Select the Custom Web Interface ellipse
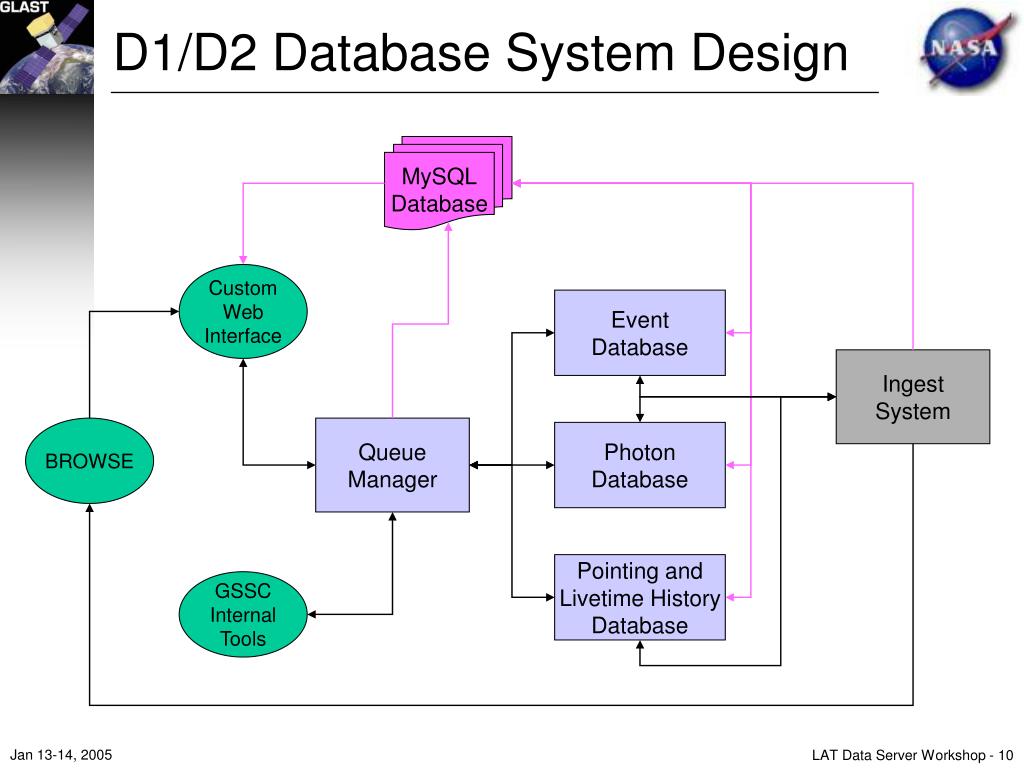The width and height of the screenshot is (1024, 768). coord(243,312)
